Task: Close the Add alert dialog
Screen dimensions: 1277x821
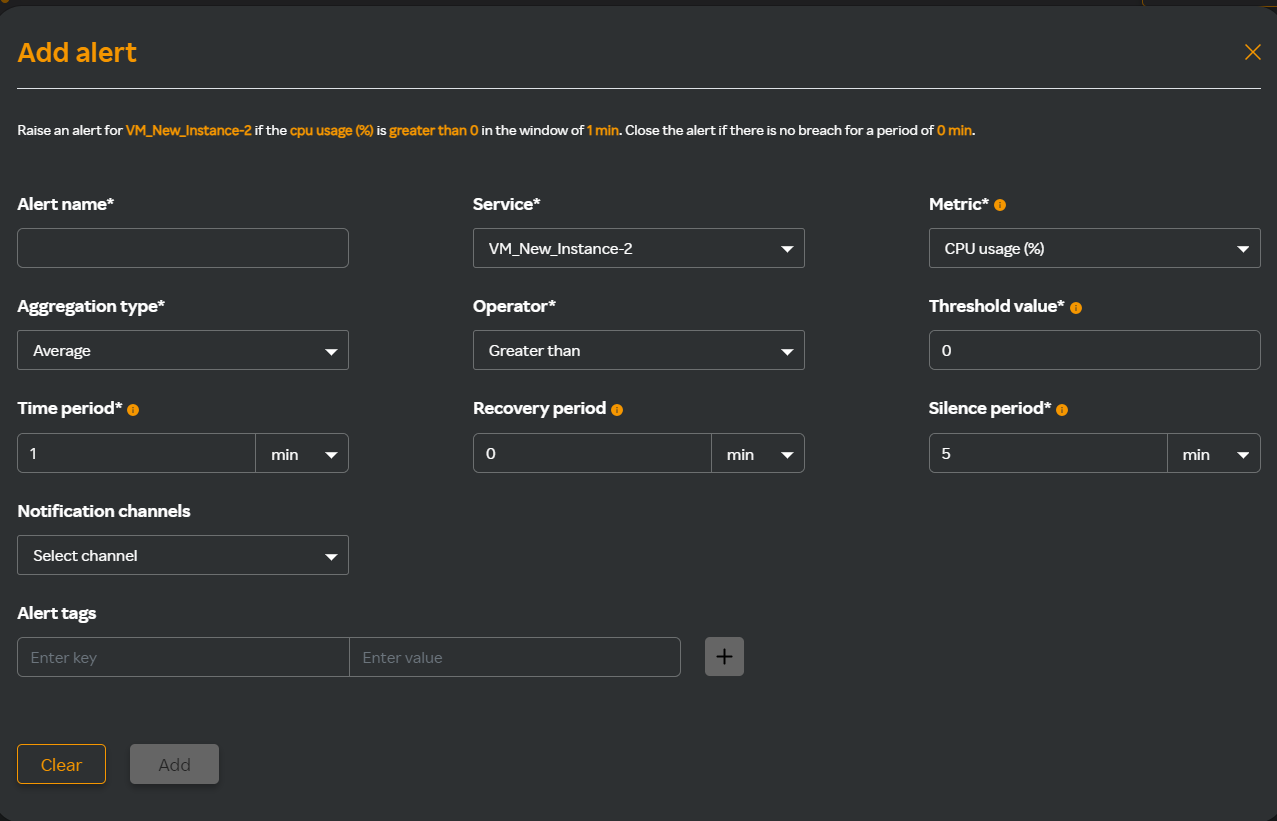Action: pyautogui.click(x=1252, y=53)
